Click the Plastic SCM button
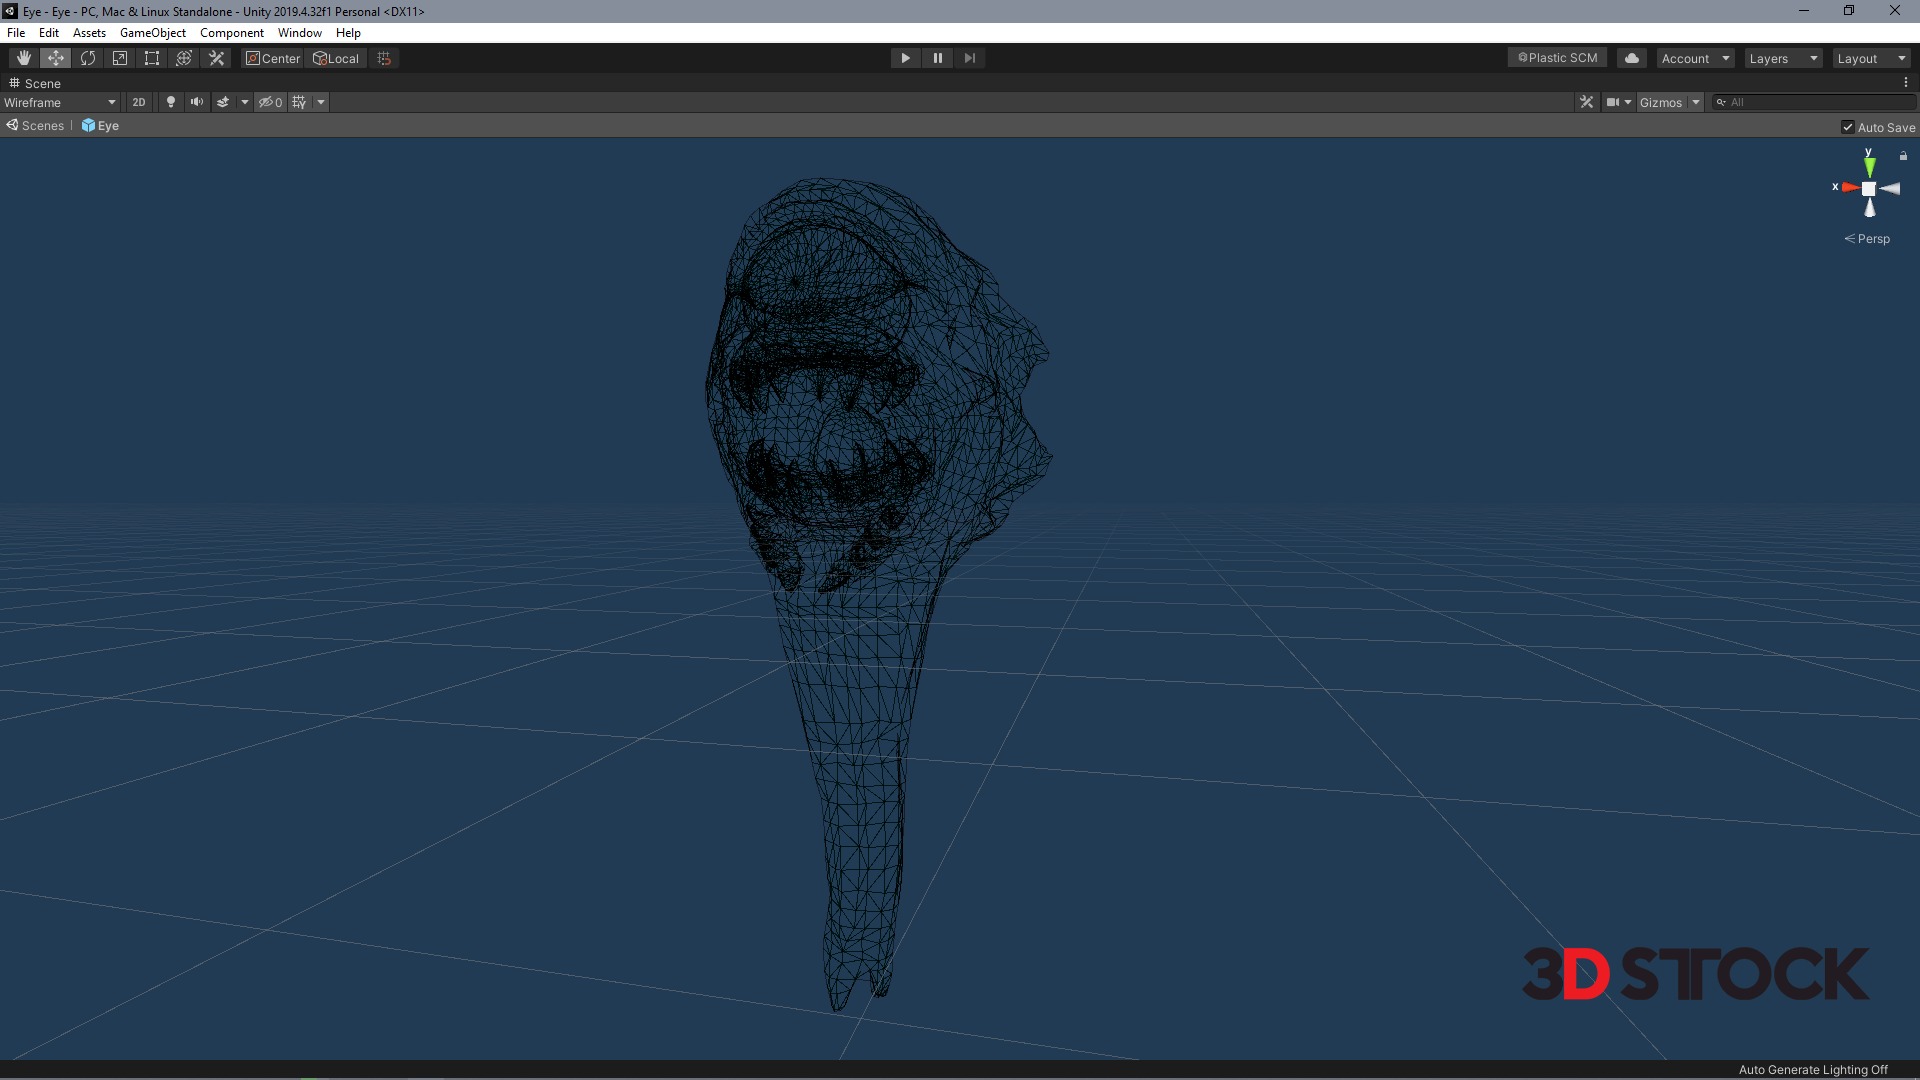This screenshot has width=1920, height=1080. pos(1557,58)
